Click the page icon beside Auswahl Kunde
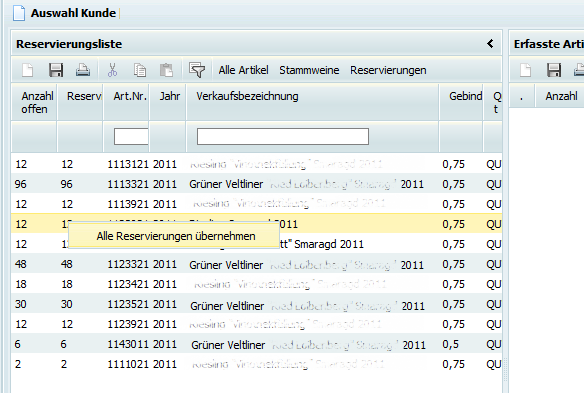This screenshot has width=584, height=393. (19, 13)
